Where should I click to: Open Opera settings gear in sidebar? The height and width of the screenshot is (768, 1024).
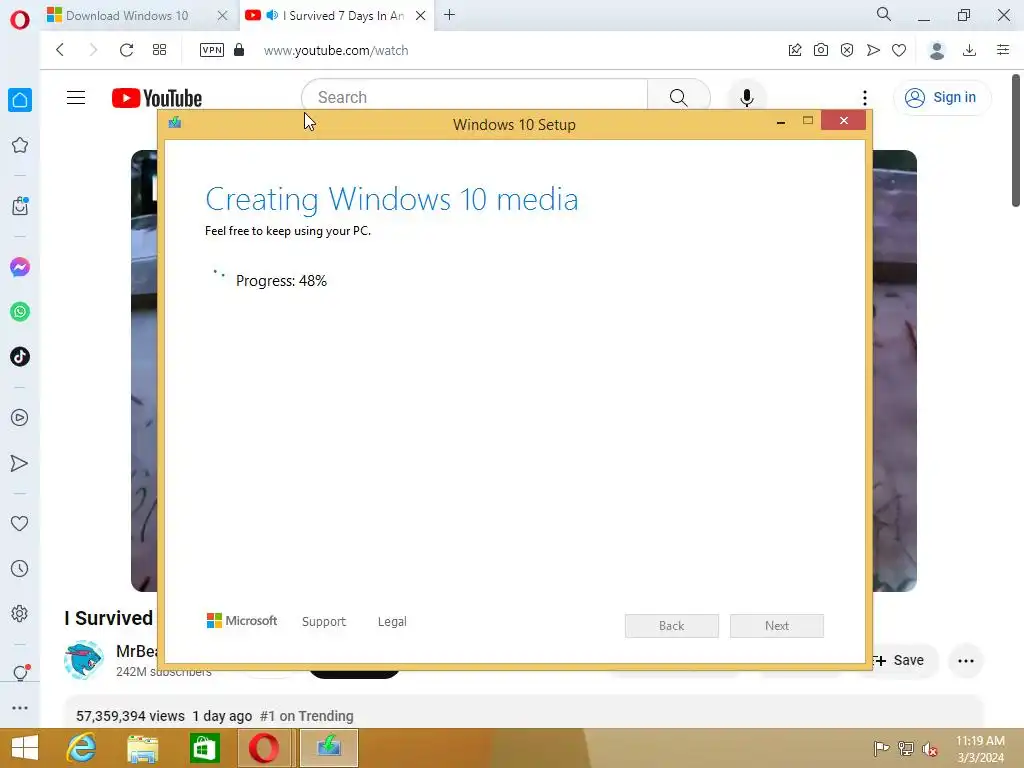20,613
